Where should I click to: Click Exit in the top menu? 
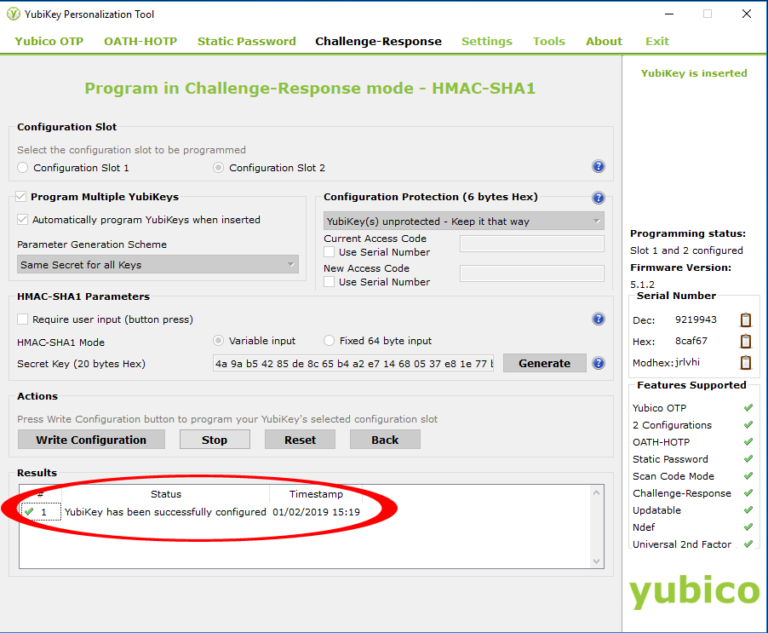point(657,41)
